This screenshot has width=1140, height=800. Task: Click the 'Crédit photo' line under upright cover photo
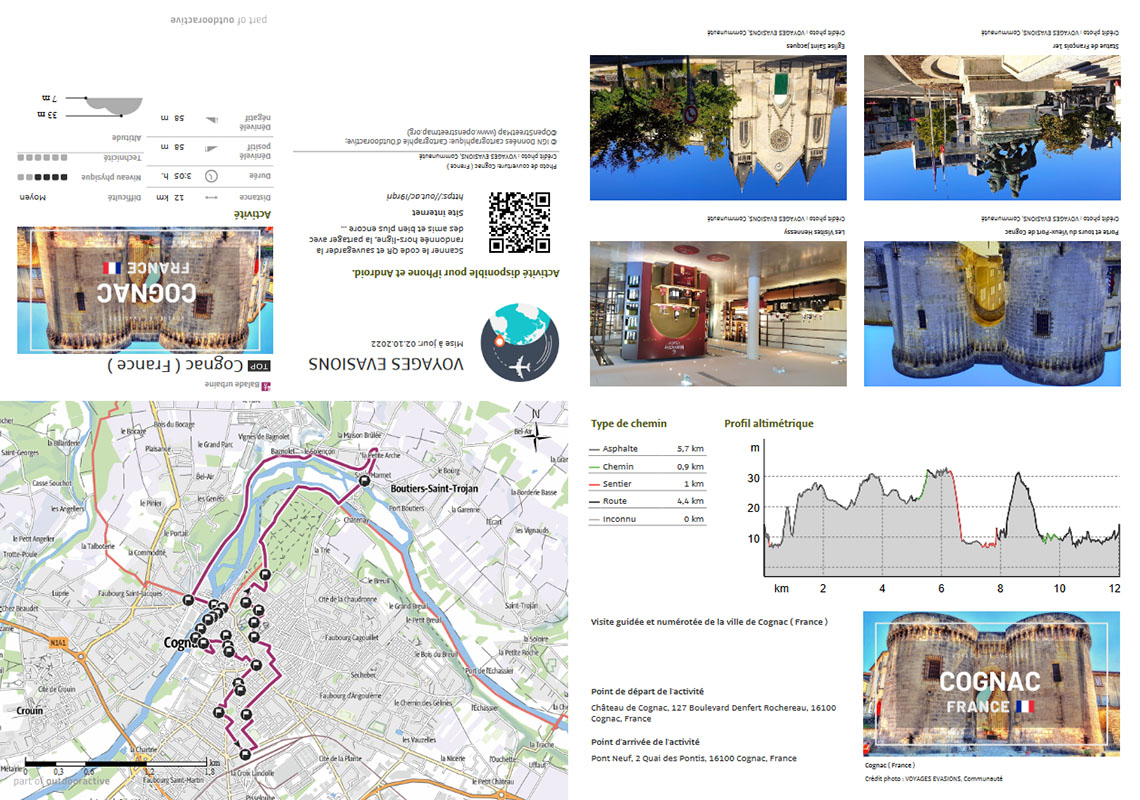coord(934,778)
